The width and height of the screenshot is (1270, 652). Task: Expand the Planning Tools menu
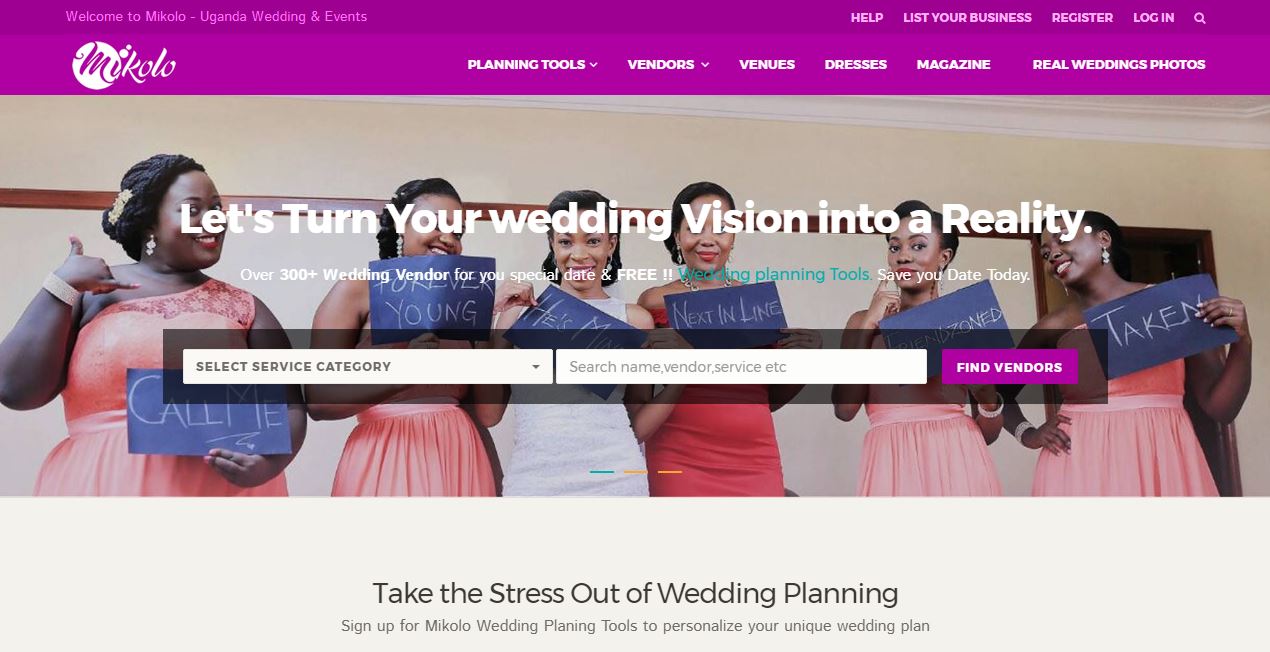pyautogui.click(x=532, y=65)
